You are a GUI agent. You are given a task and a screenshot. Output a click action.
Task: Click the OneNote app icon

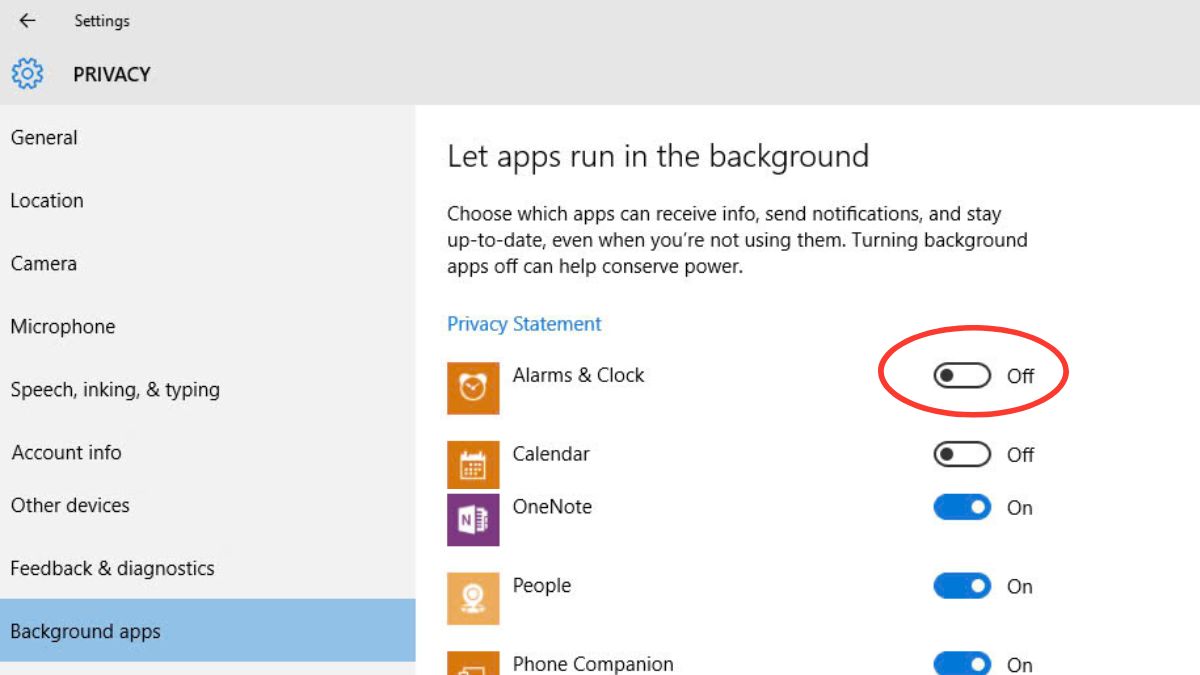(473, 520)
